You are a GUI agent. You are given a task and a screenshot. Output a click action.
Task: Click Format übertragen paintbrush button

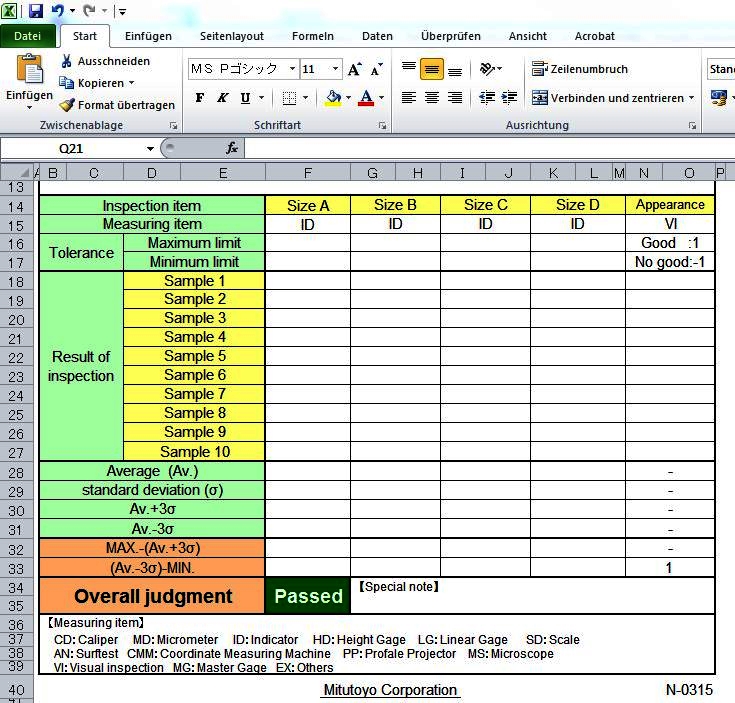(x=117, y=105)
